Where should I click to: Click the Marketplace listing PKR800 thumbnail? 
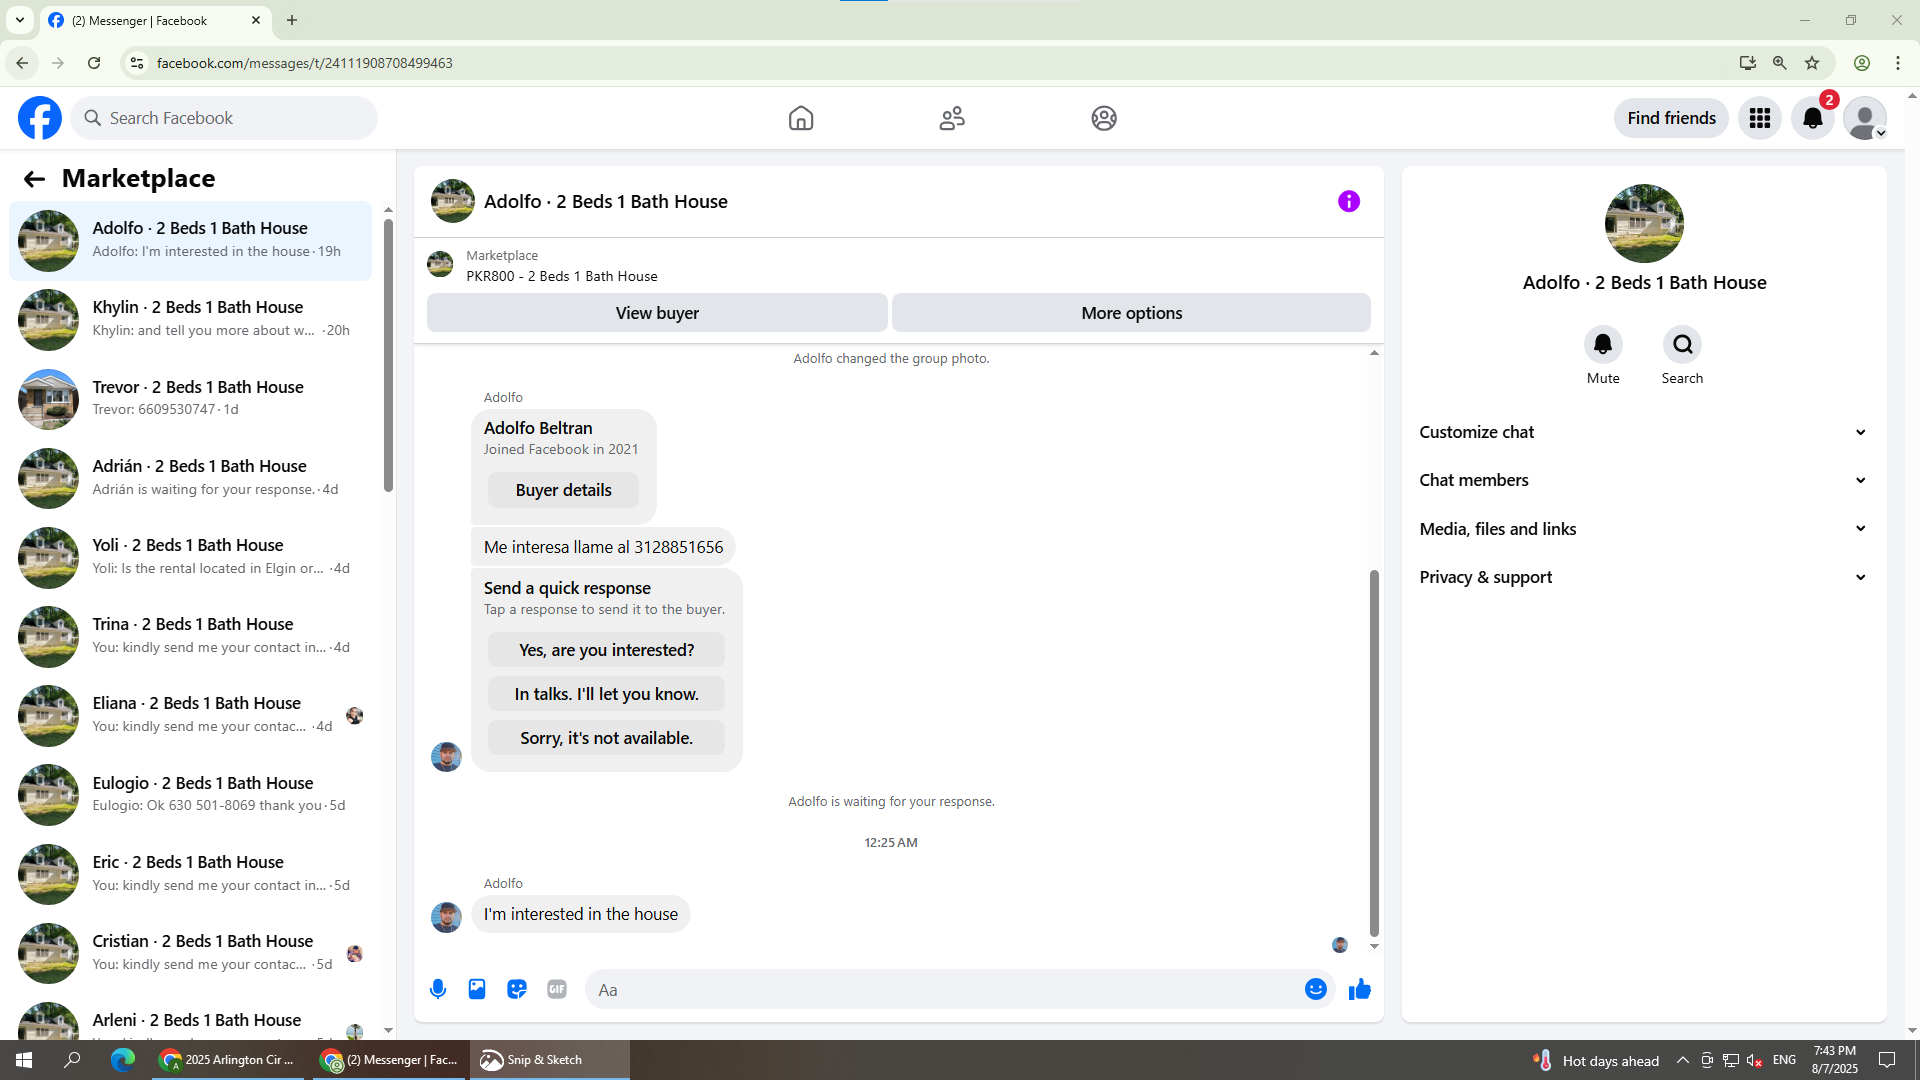440,265
